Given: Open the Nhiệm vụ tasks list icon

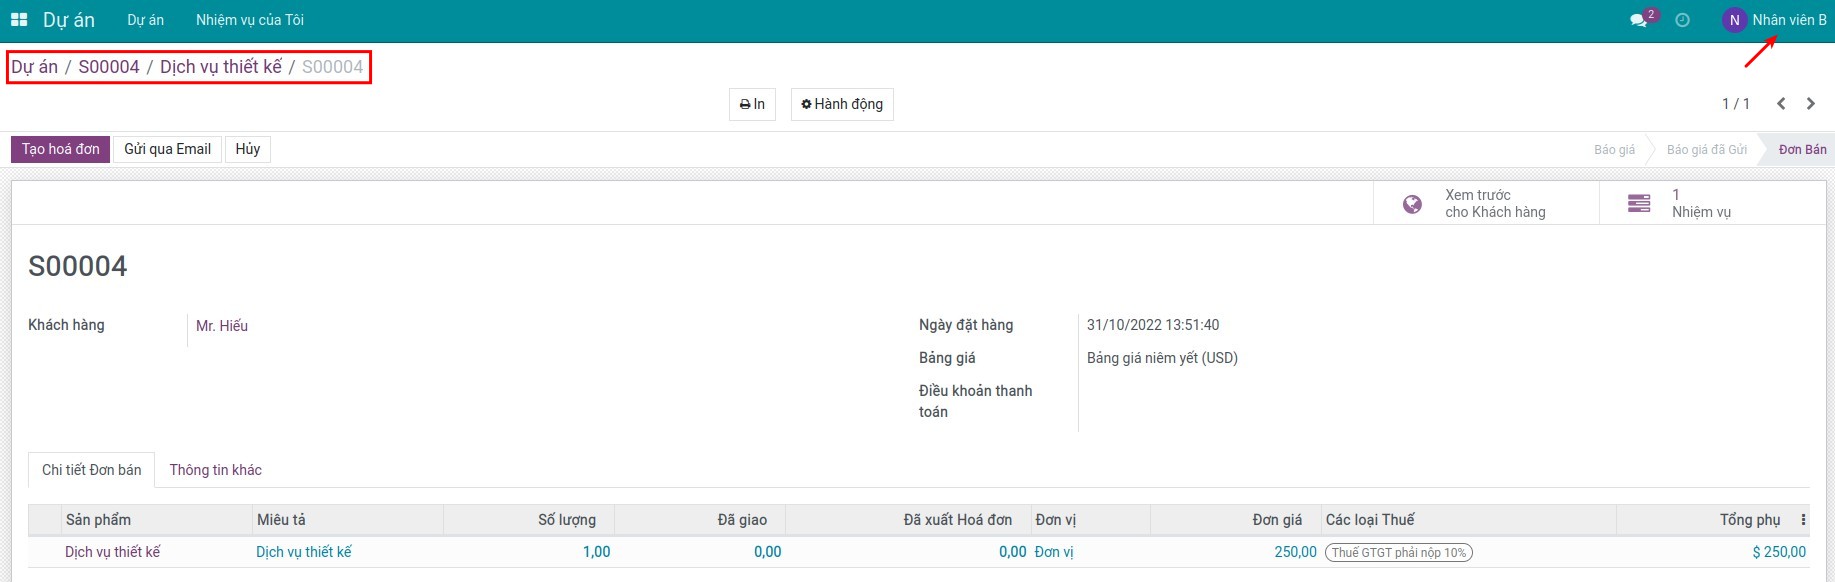Looking at the screenshot, I should [x=1639, y=204].
